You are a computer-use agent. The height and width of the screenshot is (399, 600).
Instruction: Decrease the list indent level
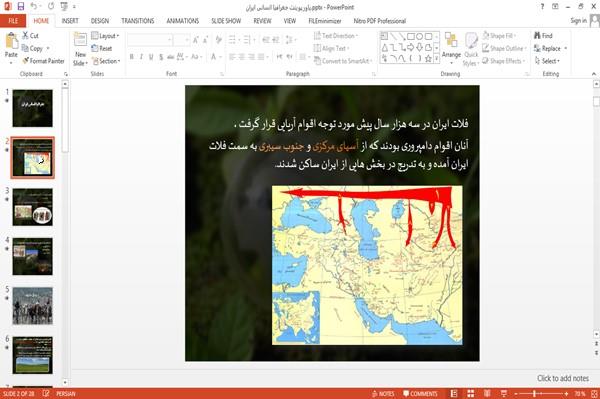coord(266,40)
